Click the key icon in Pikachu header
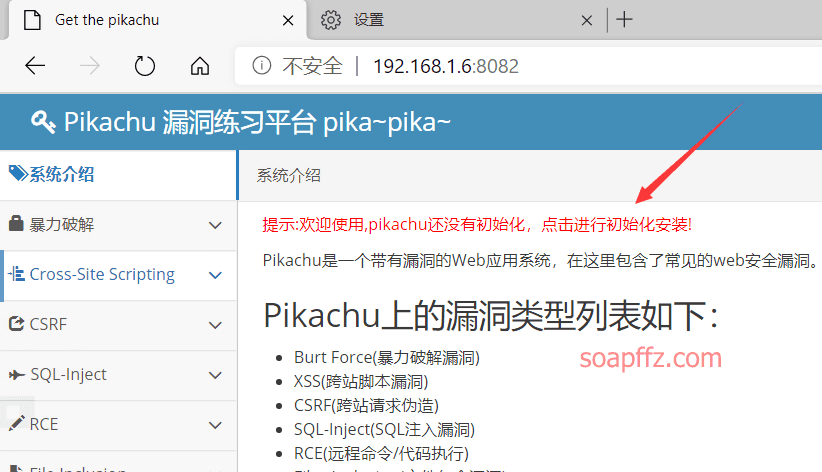Screen dimensions: 822x472 (43, 122)
